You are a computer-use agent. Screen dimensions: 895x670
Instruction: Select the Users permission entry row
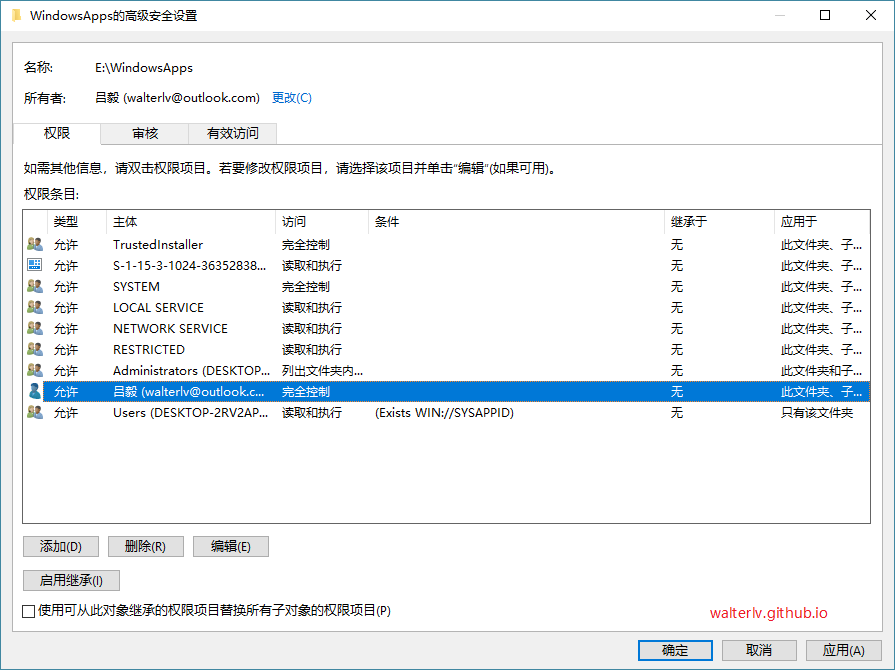[200, 412]
